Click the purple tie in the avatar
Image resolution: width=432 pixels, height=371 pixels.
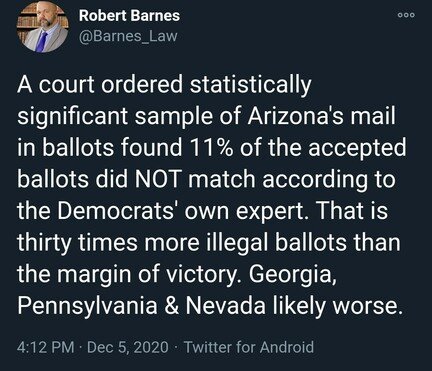[x=41, y=42]
